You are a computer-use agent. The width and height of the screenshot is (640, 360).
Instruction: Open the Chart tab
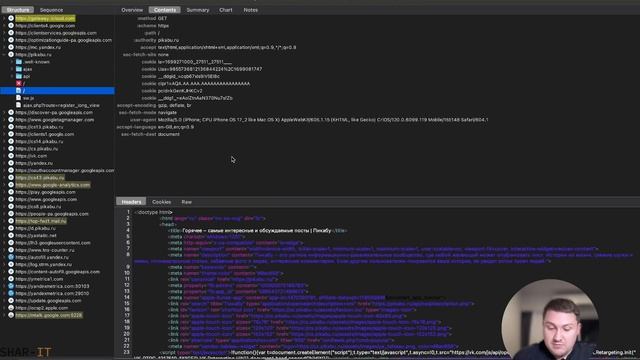click(x=226, y=10)
